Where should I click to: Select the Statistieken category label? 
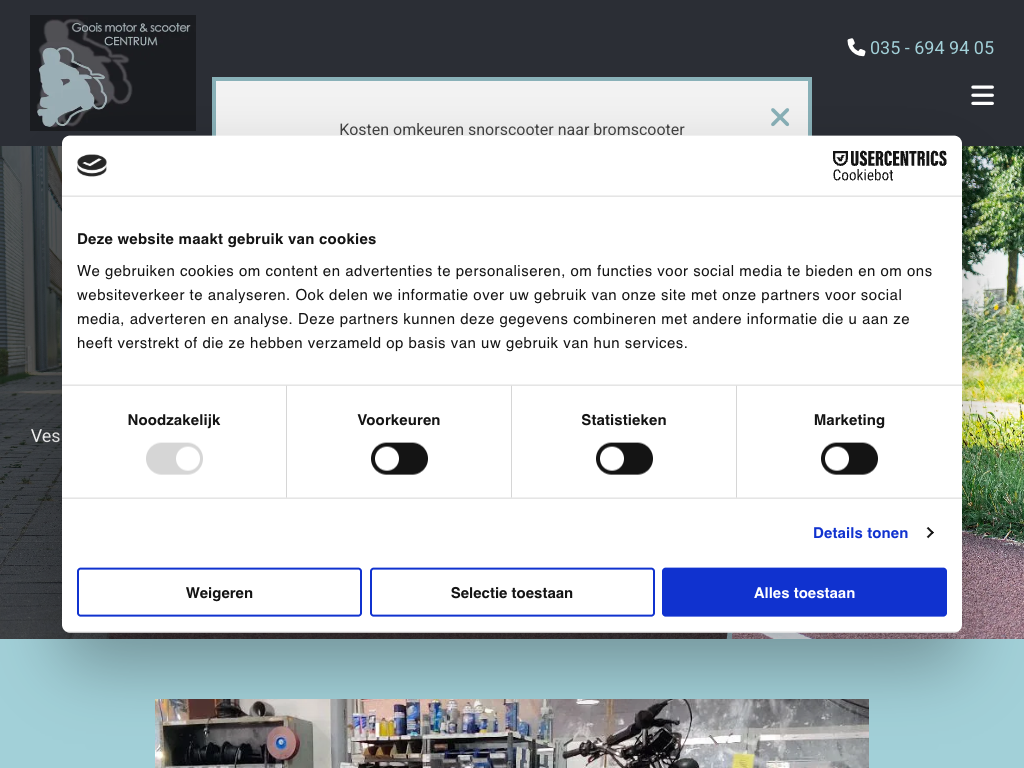click(x=624, y=420)
